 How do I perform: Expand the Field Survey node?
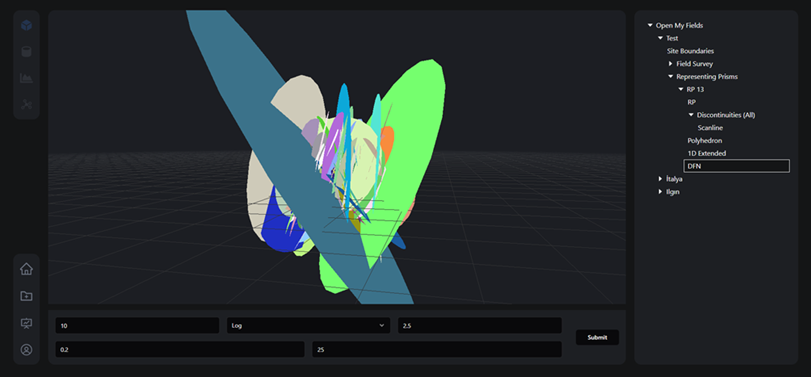(671, 64)
